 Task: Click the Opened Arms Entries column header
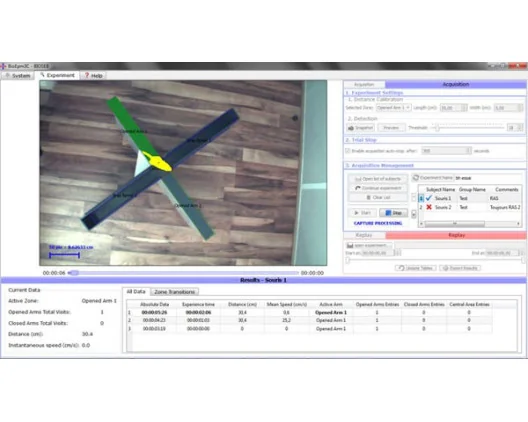pos(377,304)
